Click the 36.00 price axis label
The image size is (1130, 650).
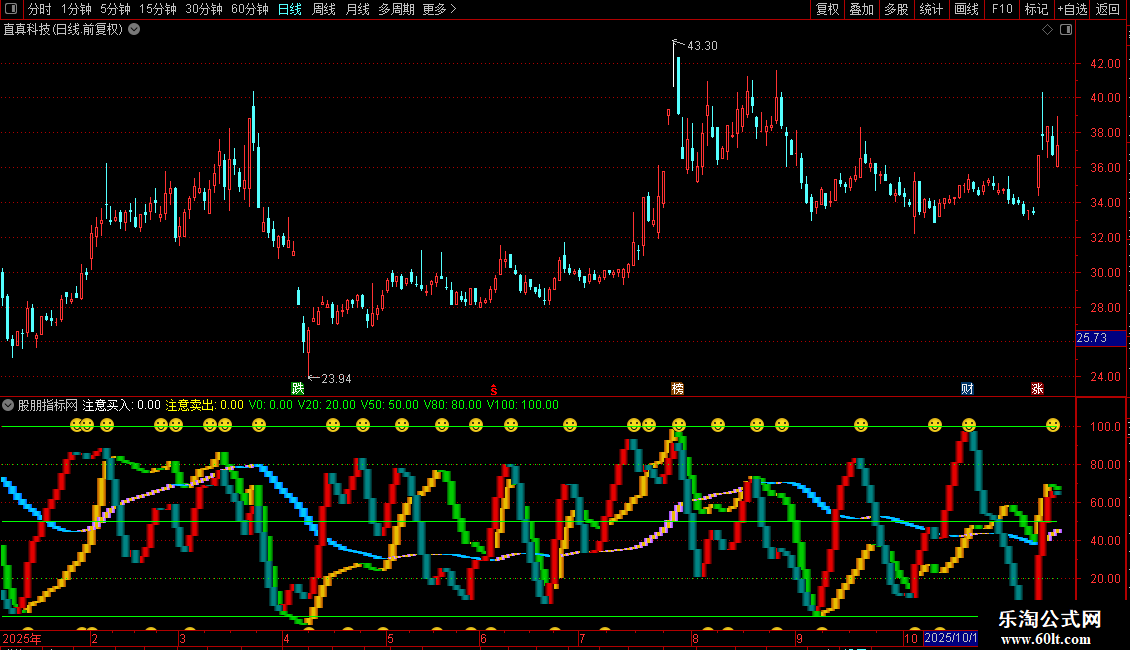pyautogui.click(x=1105, y=168)
